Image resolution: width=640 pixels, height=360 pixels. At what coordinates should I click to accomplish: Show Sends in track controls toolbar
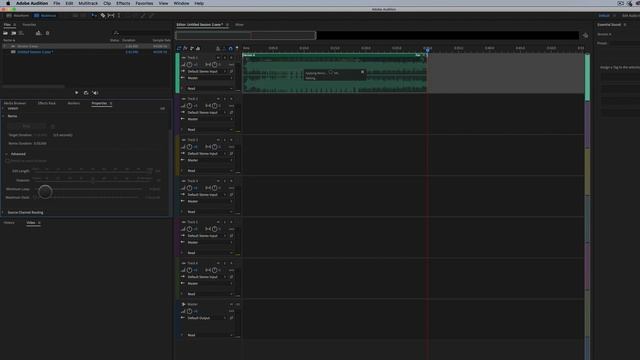[192, 48]
